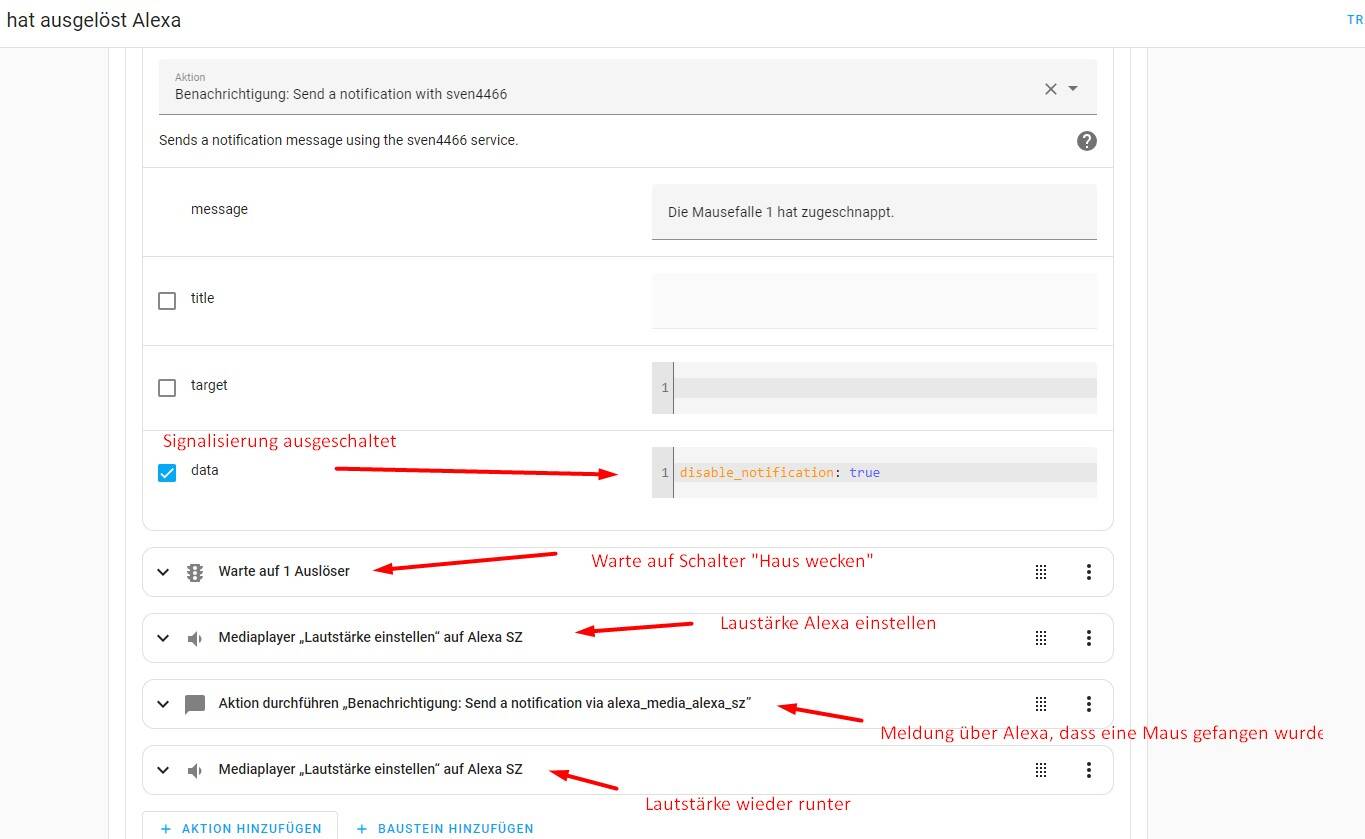Uncheck the data checkbox
This screenshot has width=1365, height=839.
click(x=167, y=473)
